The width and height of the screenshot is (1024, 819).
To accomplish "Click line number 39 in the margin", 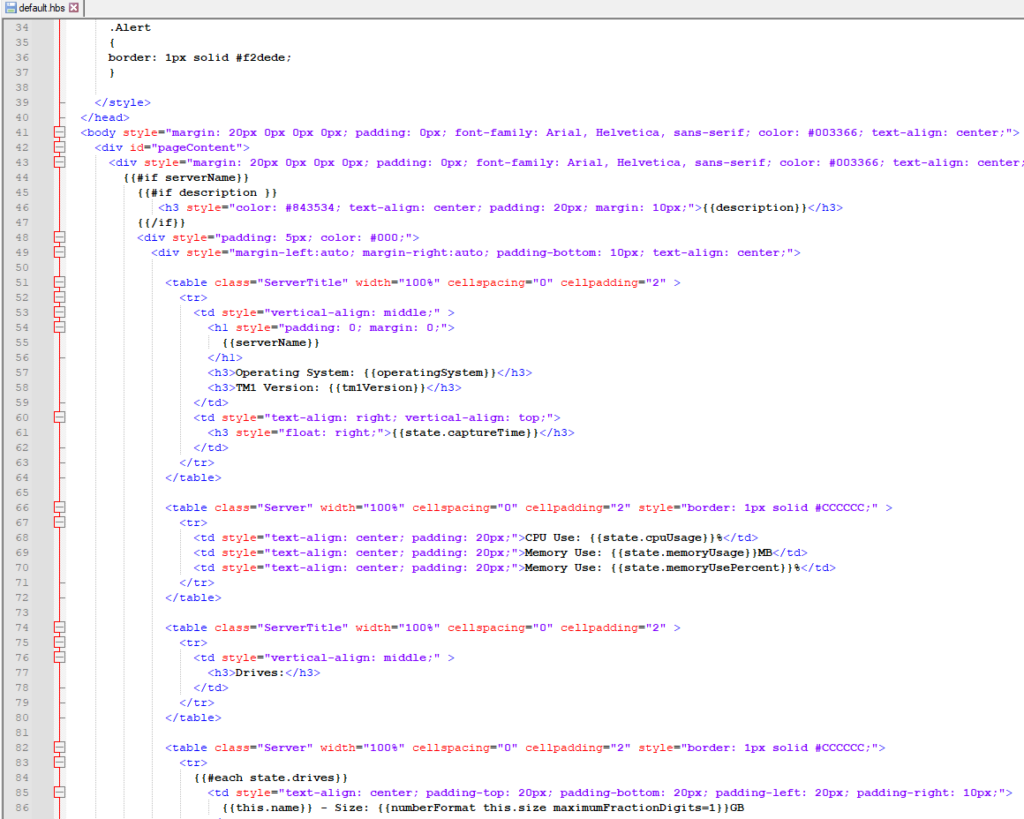I will pos(22,102).
